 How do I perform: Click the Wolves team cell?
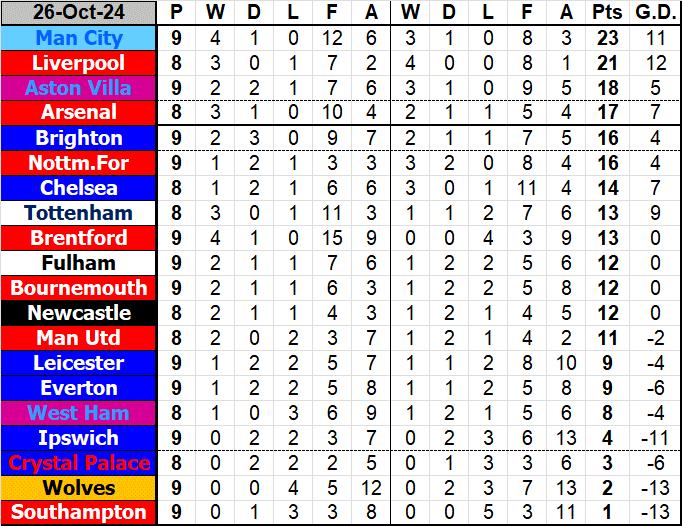click(79, 488)
